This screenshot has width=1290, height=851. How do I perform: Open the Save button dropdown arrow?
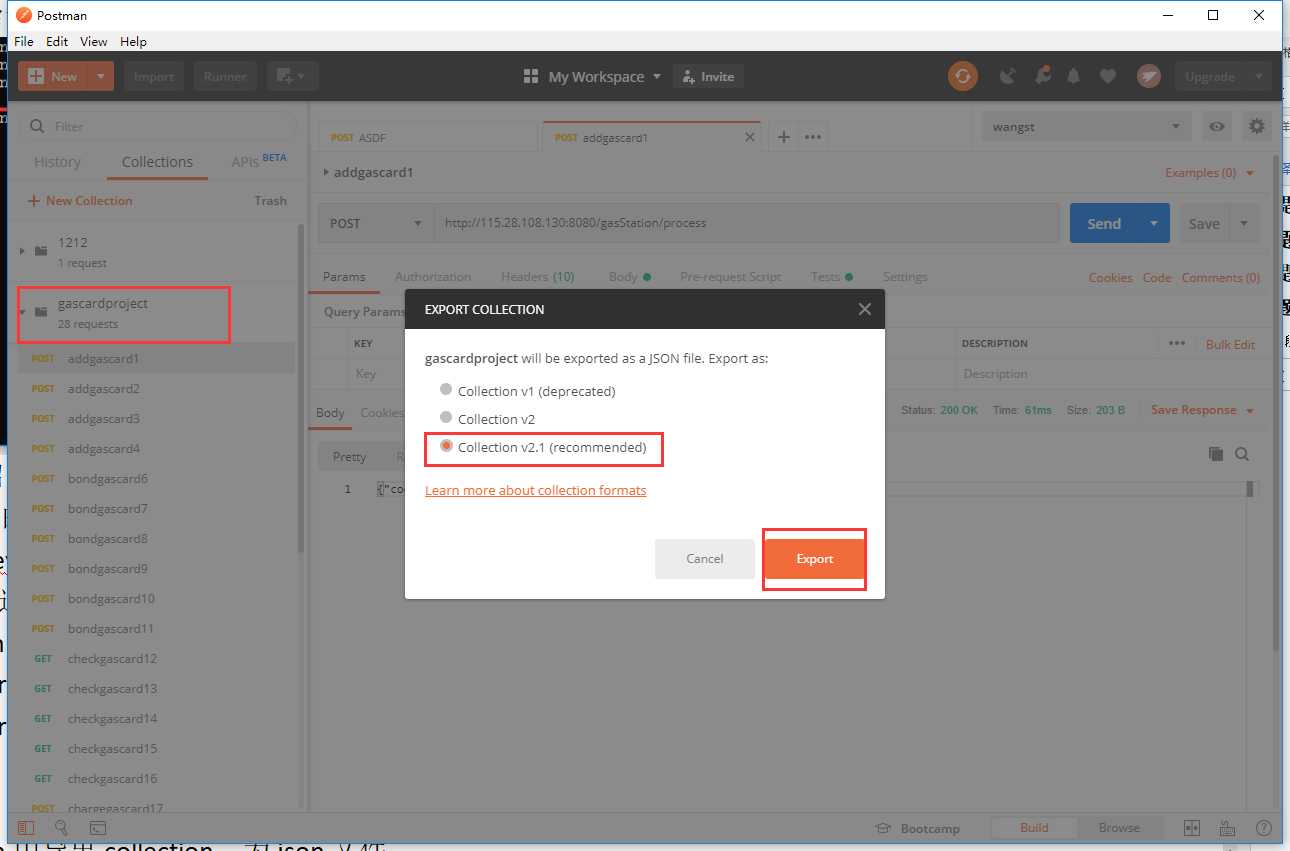point(1244,223)
